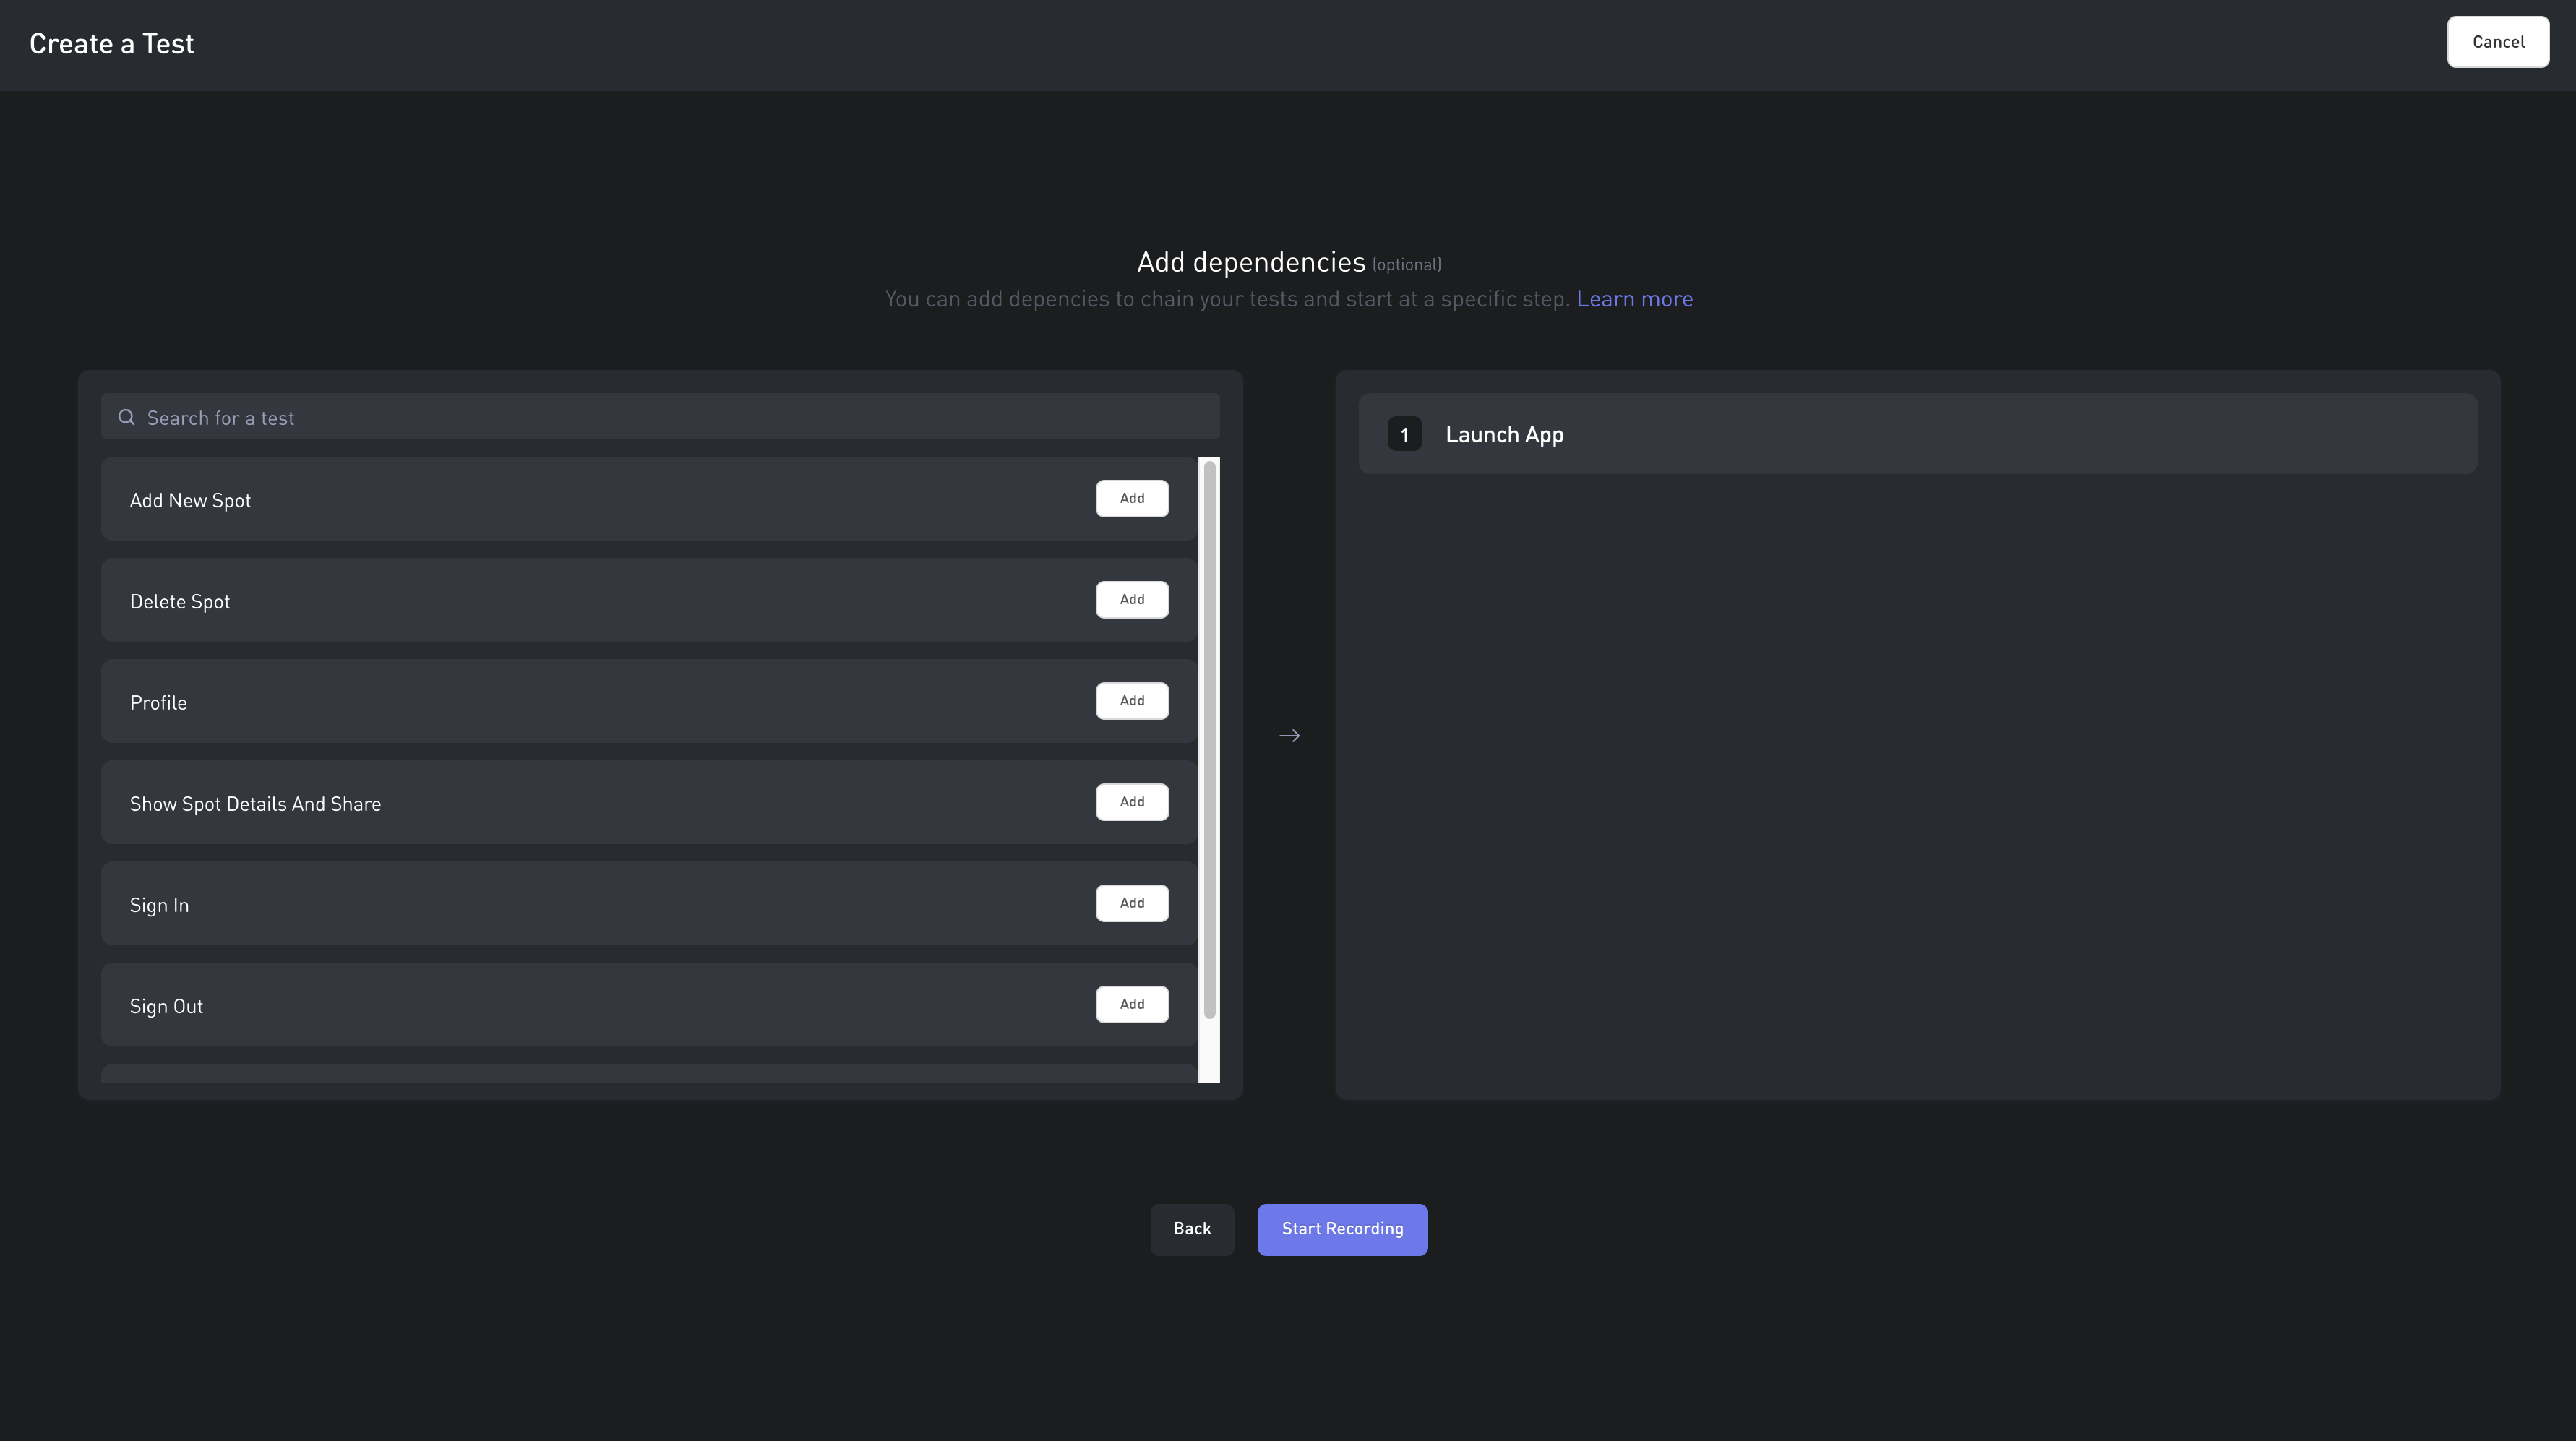Click the Sign In test row label
Viewport: 2576px width, 1441px height.
[x=159, y=906]
